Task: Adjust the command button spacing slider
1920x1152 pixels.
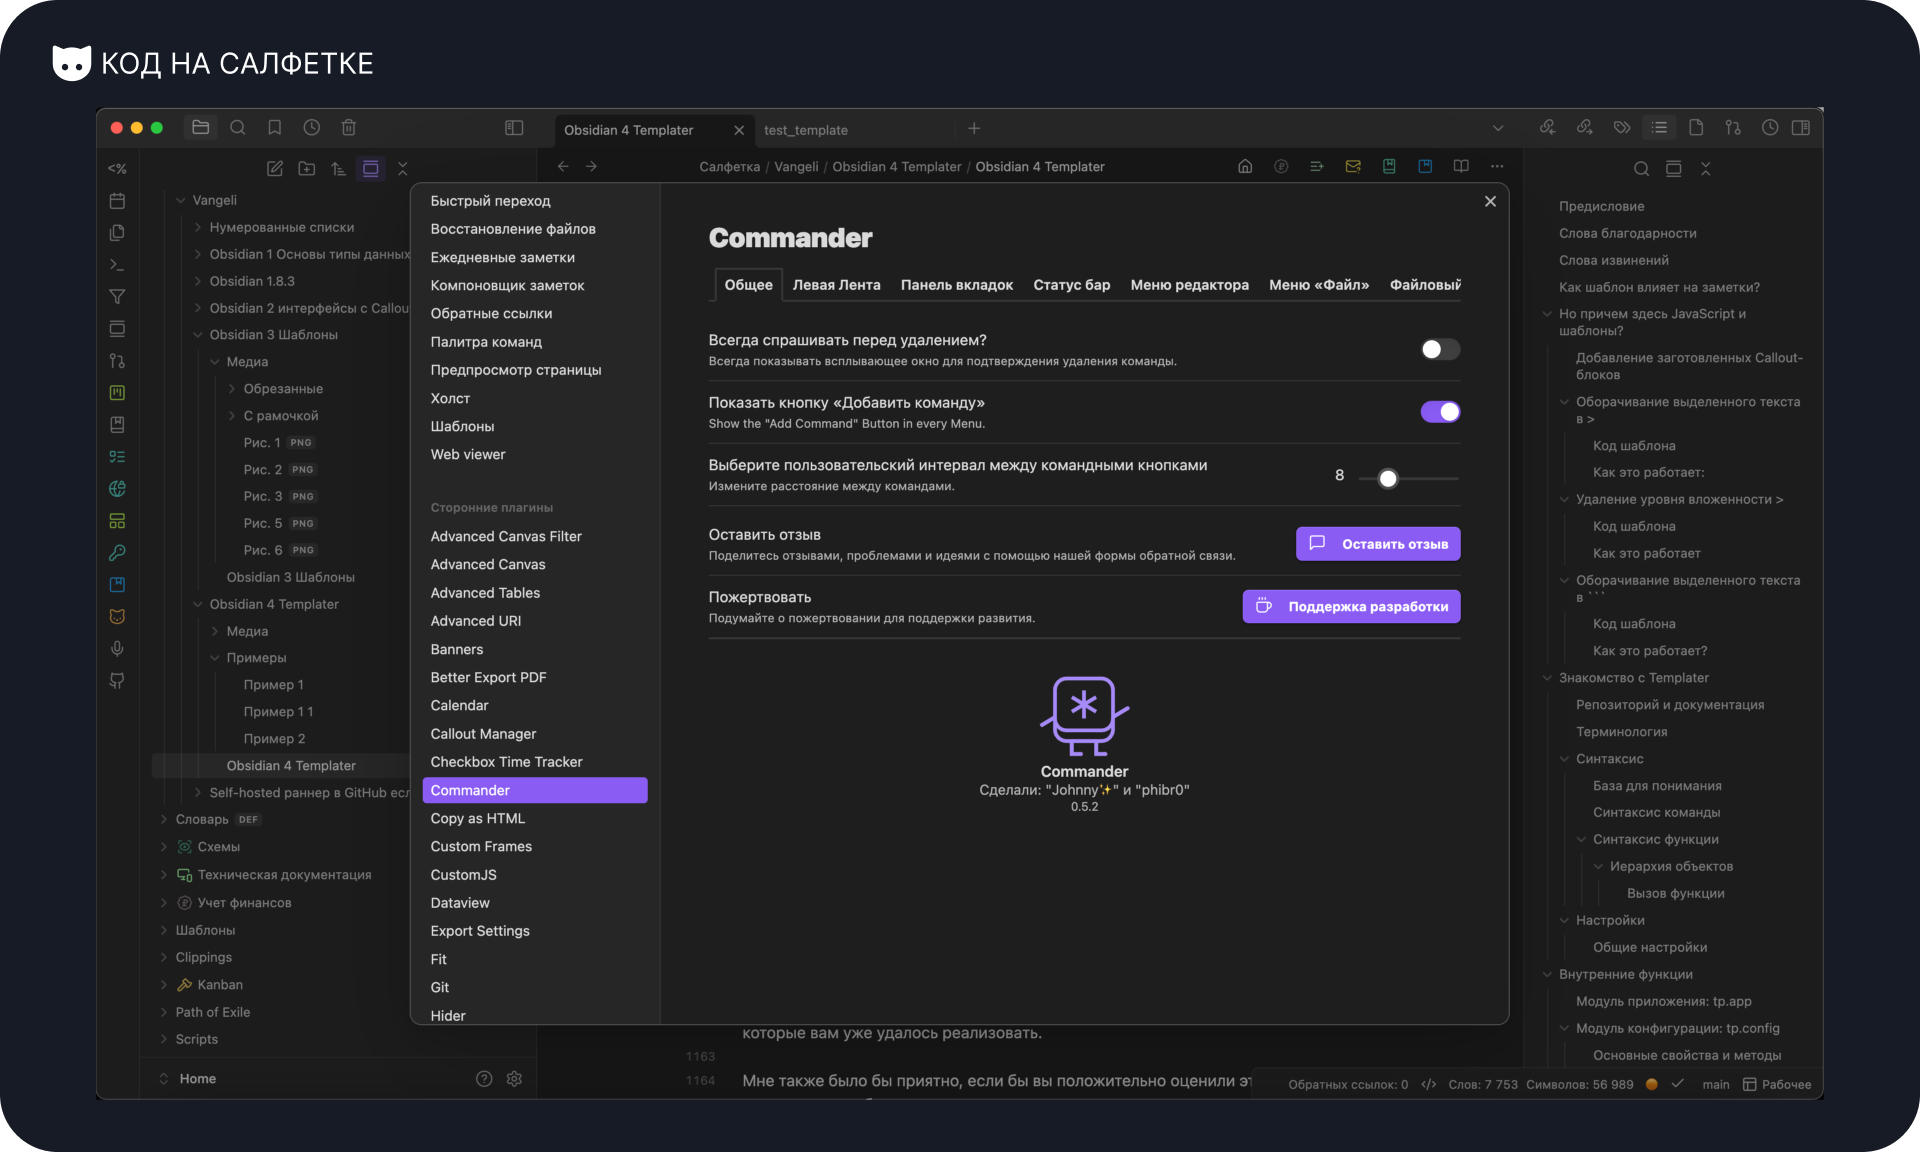Action: tap(1408, 479)
